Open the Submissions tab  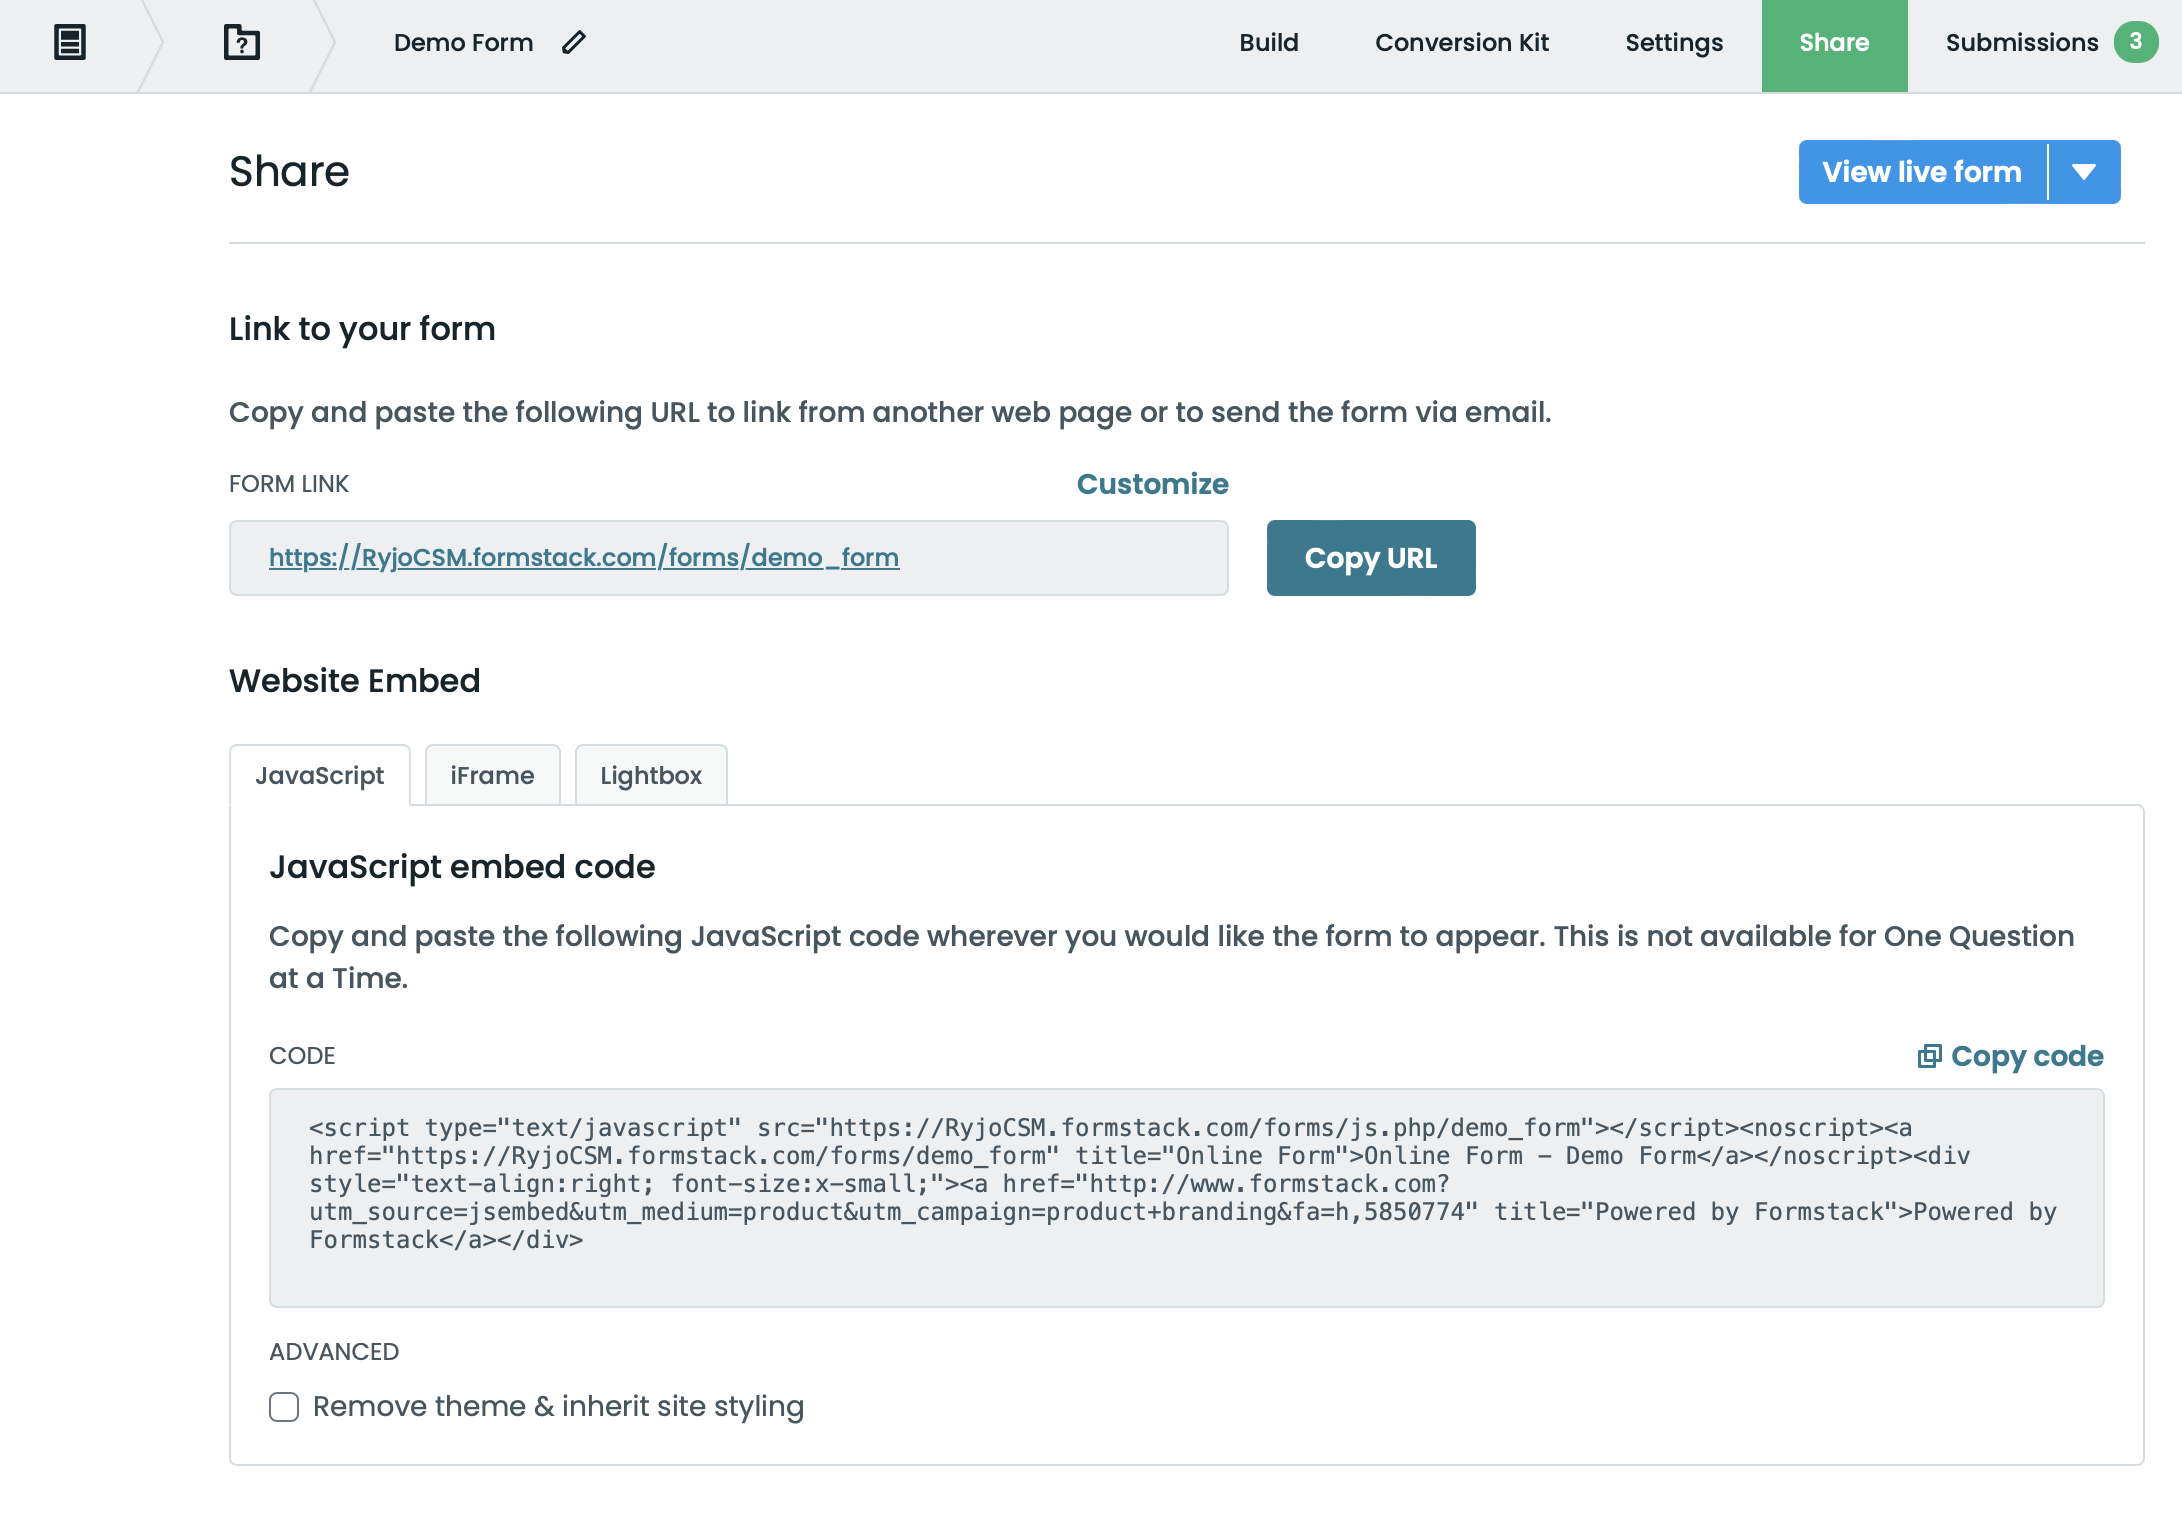(x=2021, y=43)
